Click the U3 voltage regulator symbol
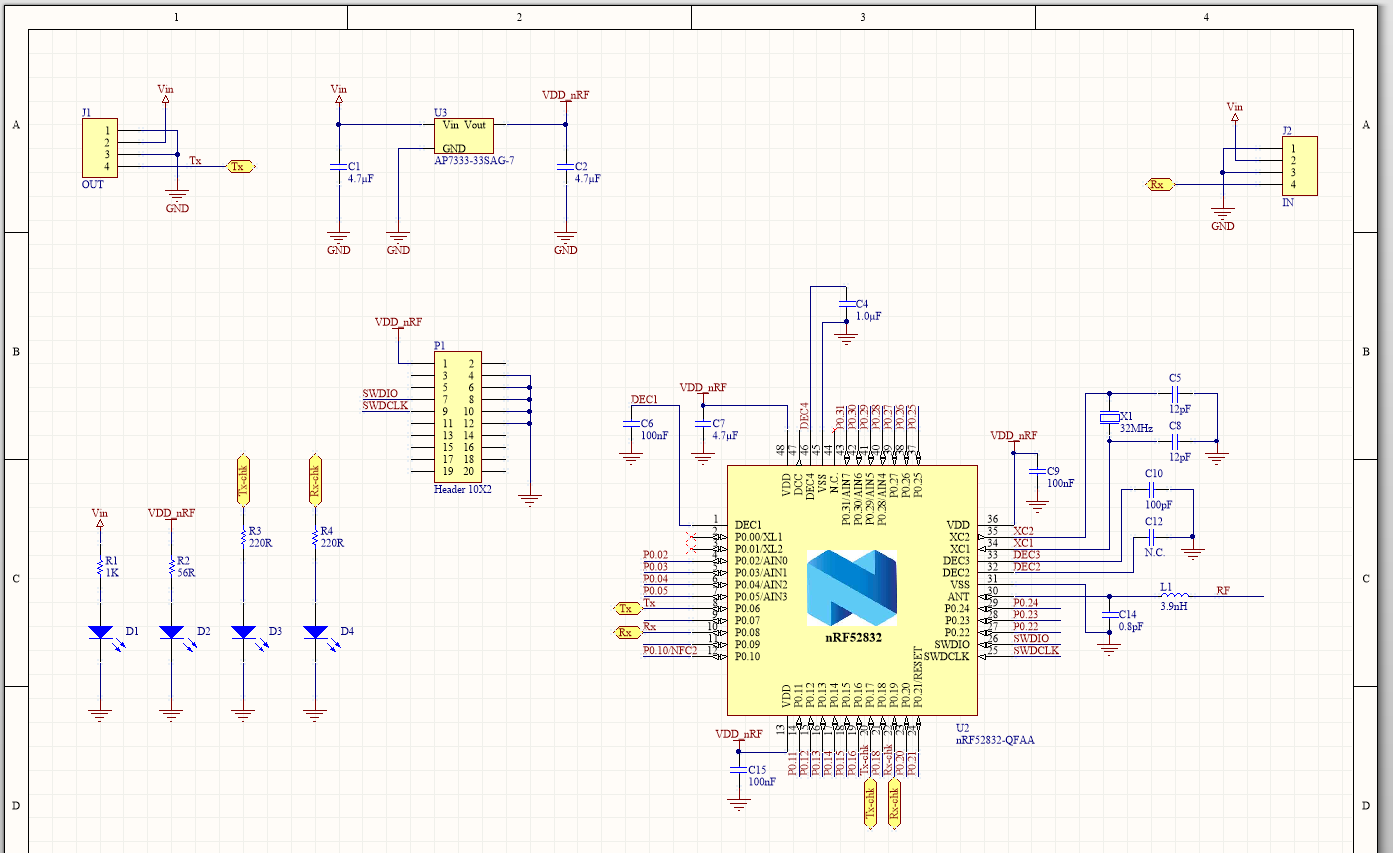This screenshot has width=1393, height=853. click(464, 136)
